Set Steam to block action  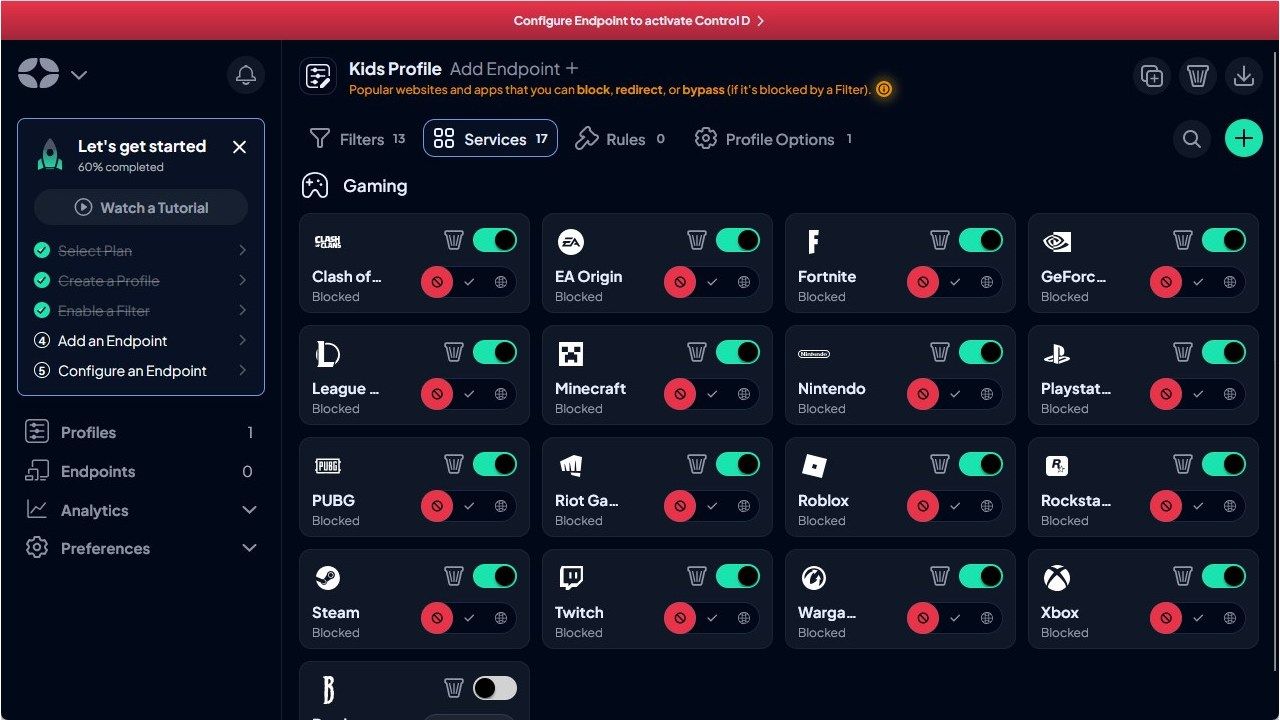coord(436,618)
